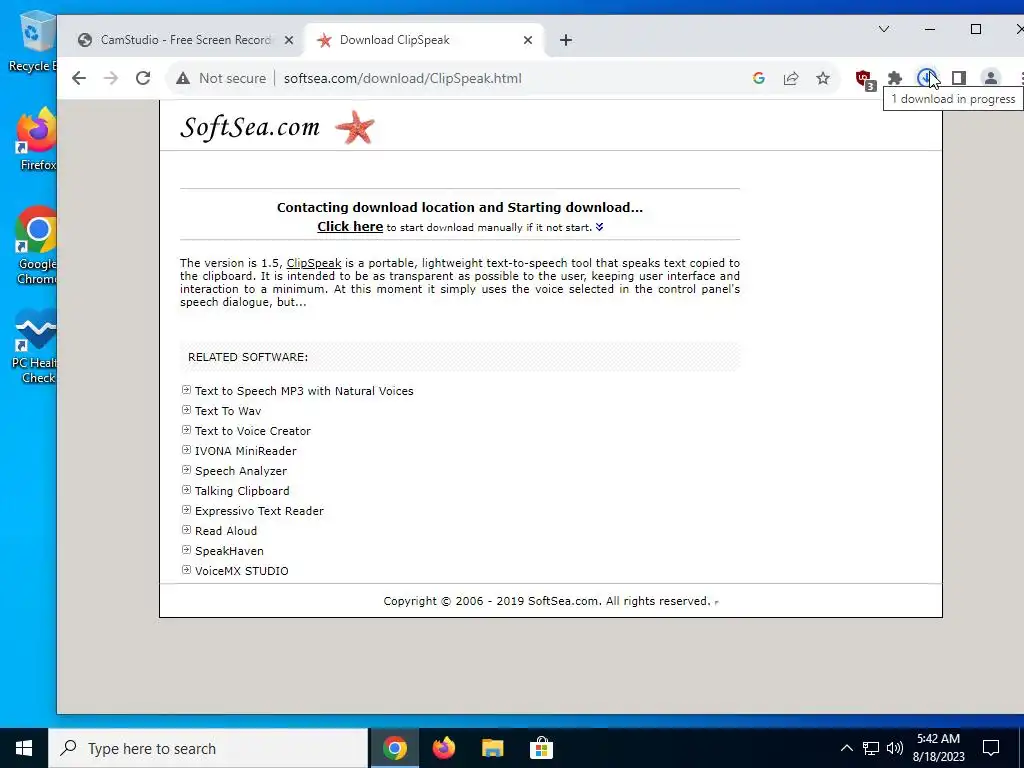The height and width of the screenshot is (768, 1024).
Task: Select the Firefox desktop shortcut
Action: pos(37,140)
